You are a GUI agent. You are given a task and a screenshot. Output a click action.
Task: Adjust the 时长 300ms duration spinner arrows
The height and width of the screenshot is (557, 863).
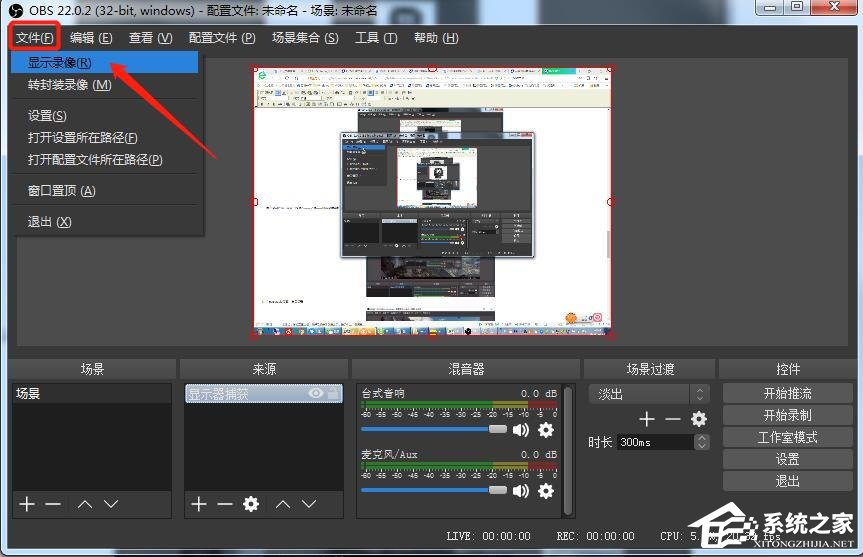(701, 441)
